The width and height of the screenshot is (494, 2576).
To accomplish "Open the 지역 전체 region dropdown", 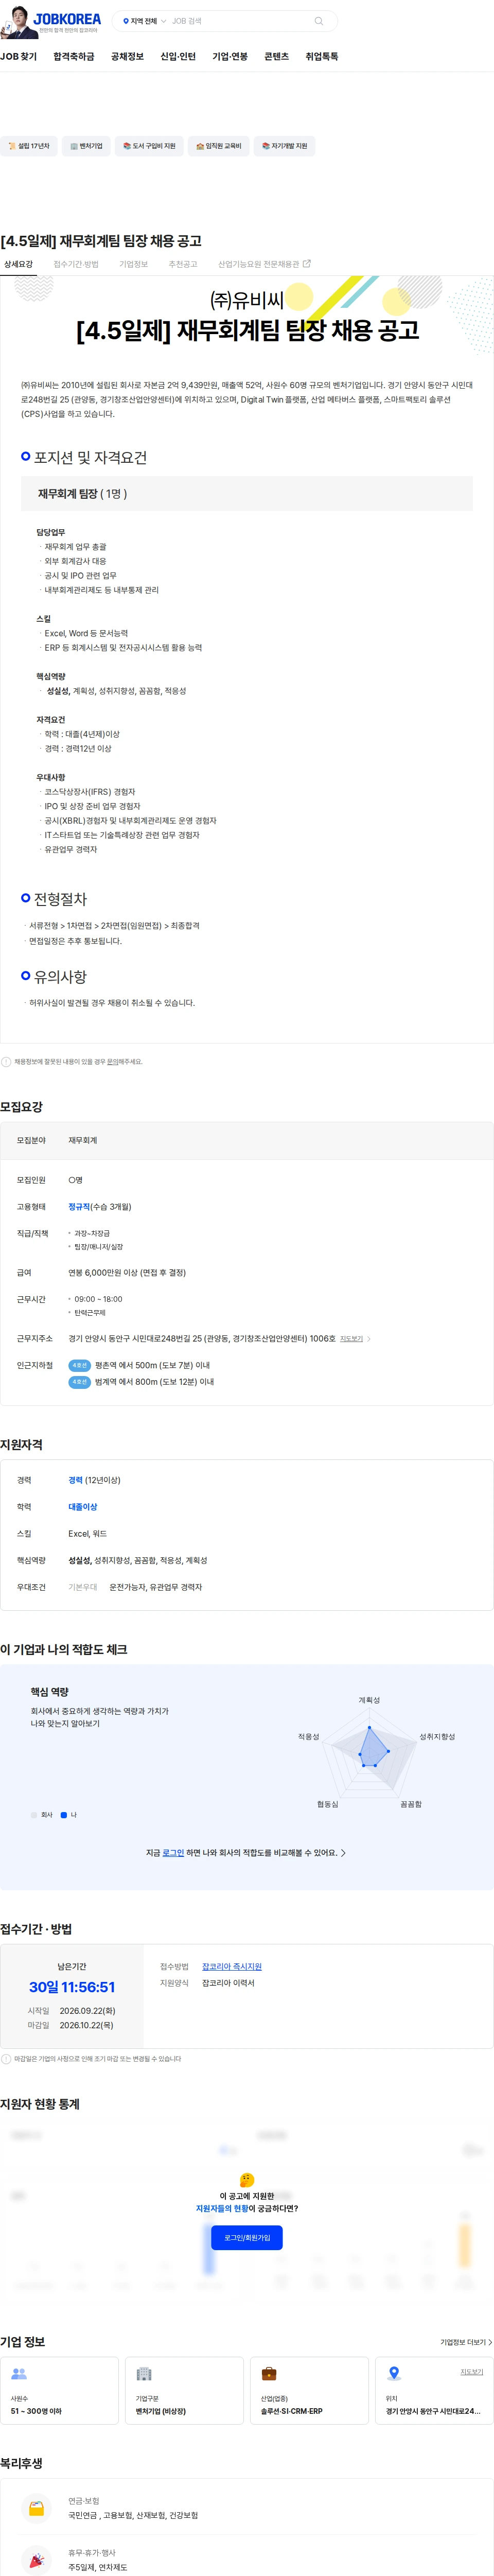I will 144,21.
